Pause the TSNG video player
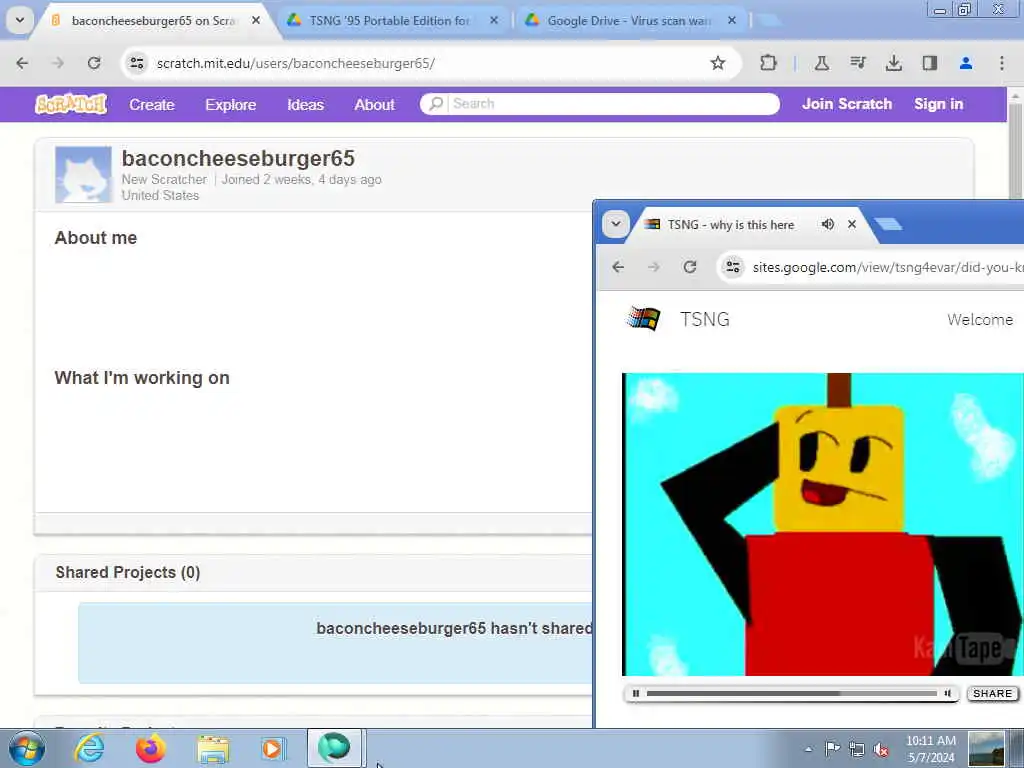 coord(635,694)
